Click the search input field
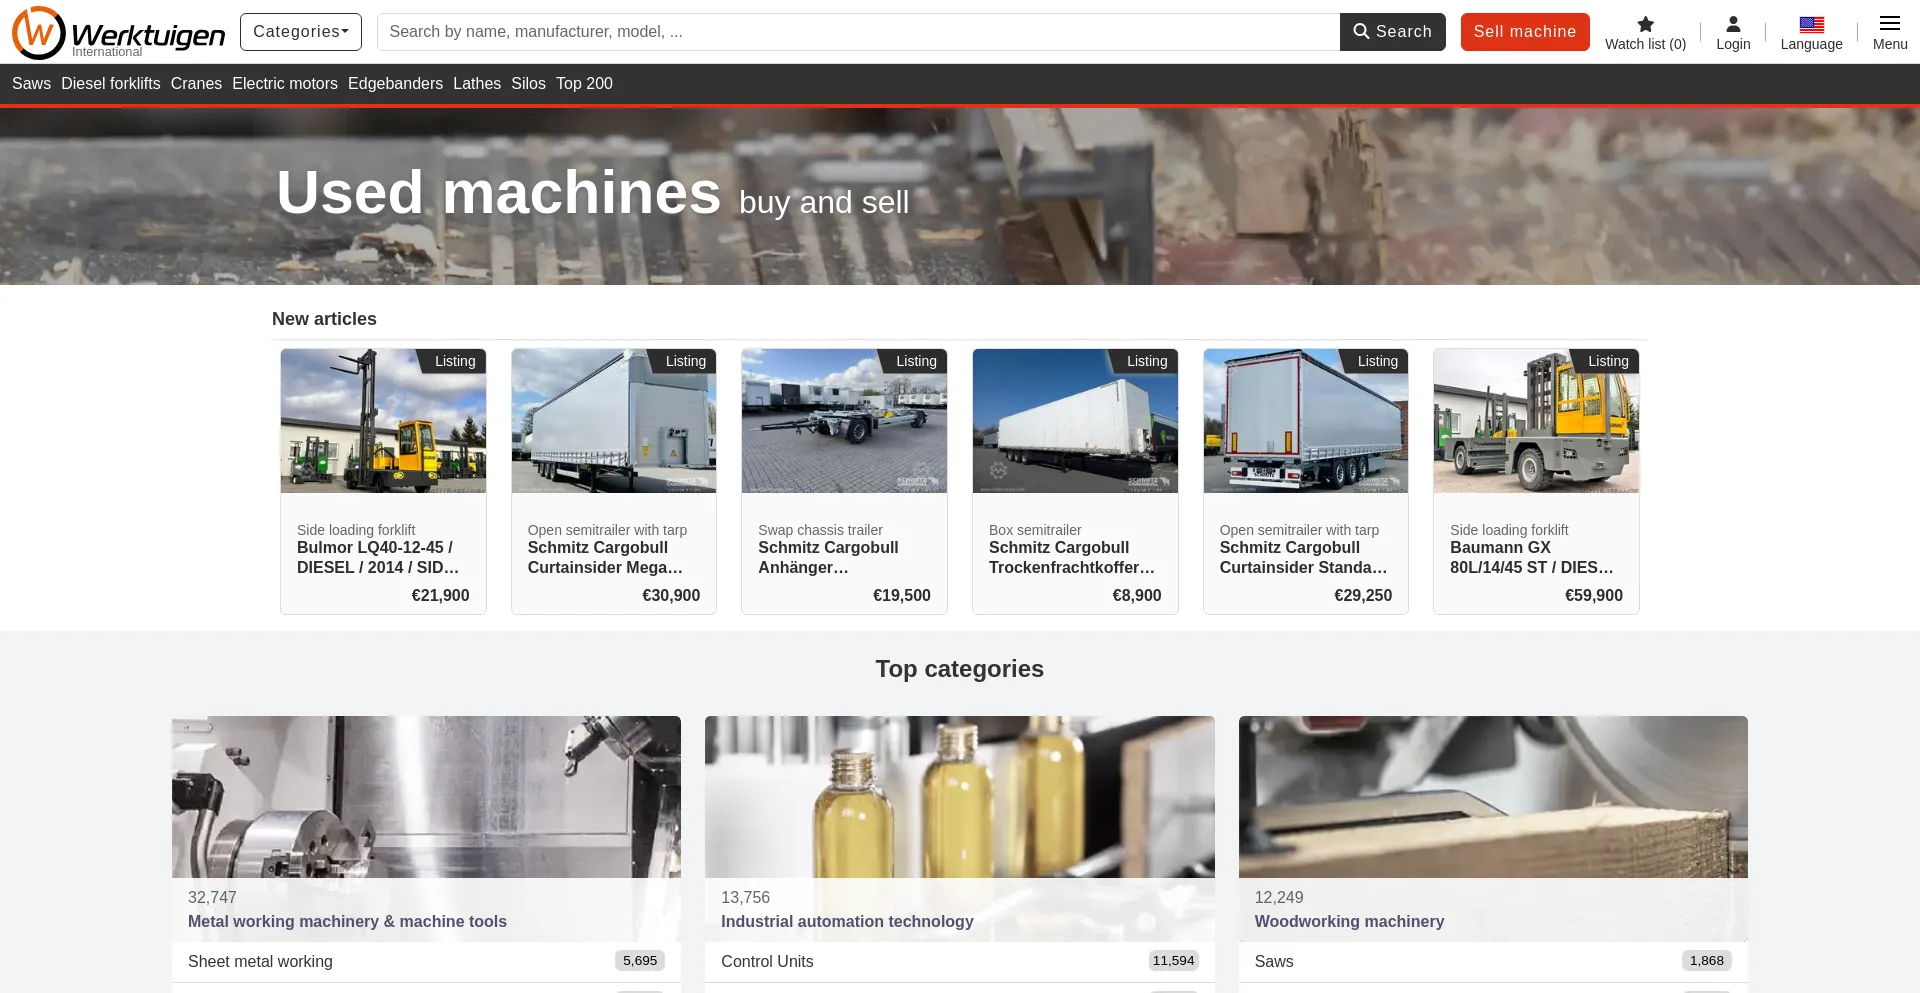 [858, 32]
